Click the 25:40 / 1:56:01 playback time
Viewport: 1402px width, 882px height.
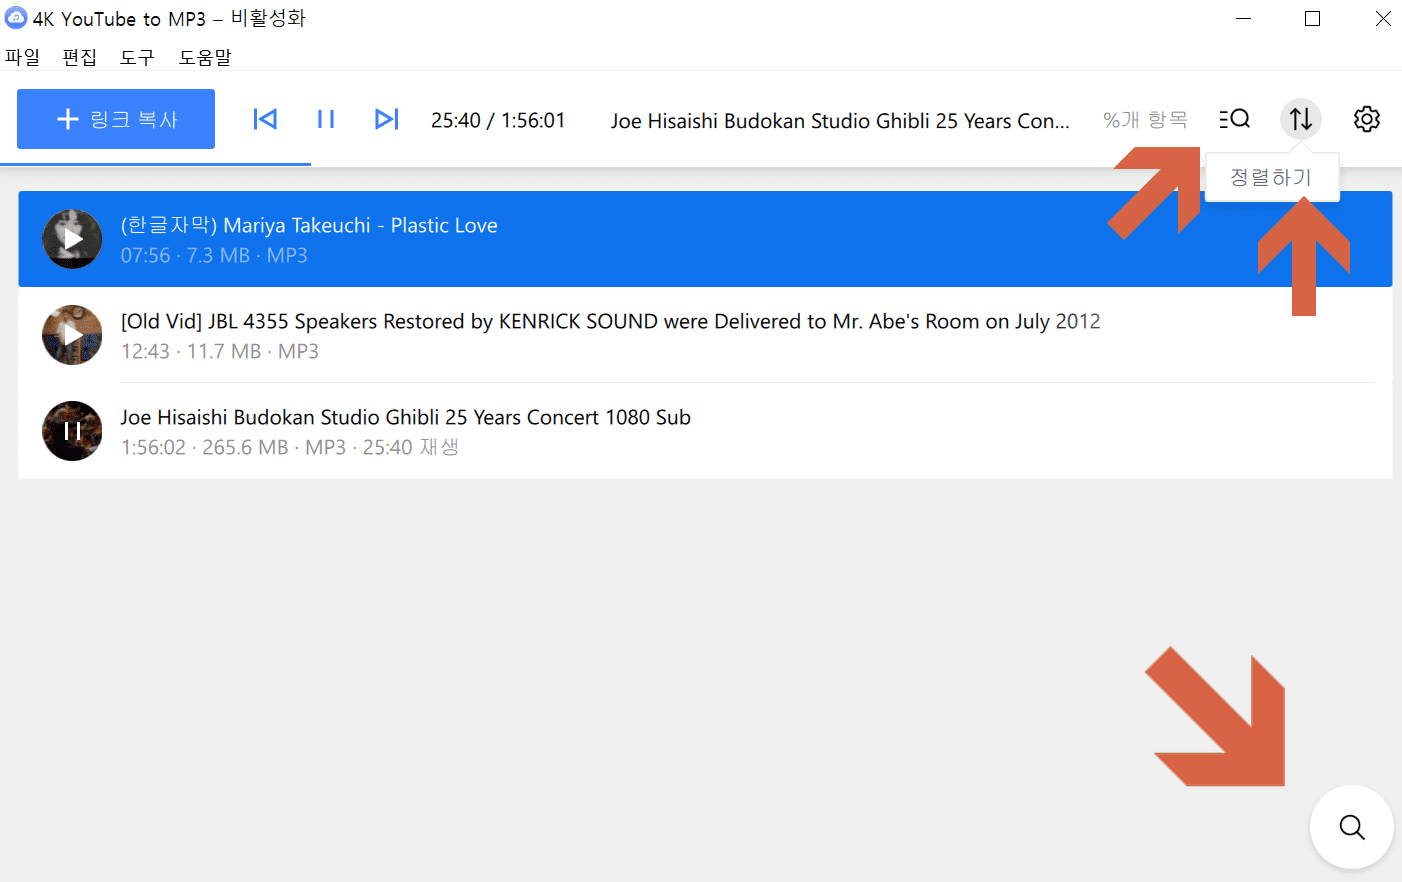click(498, 120)
